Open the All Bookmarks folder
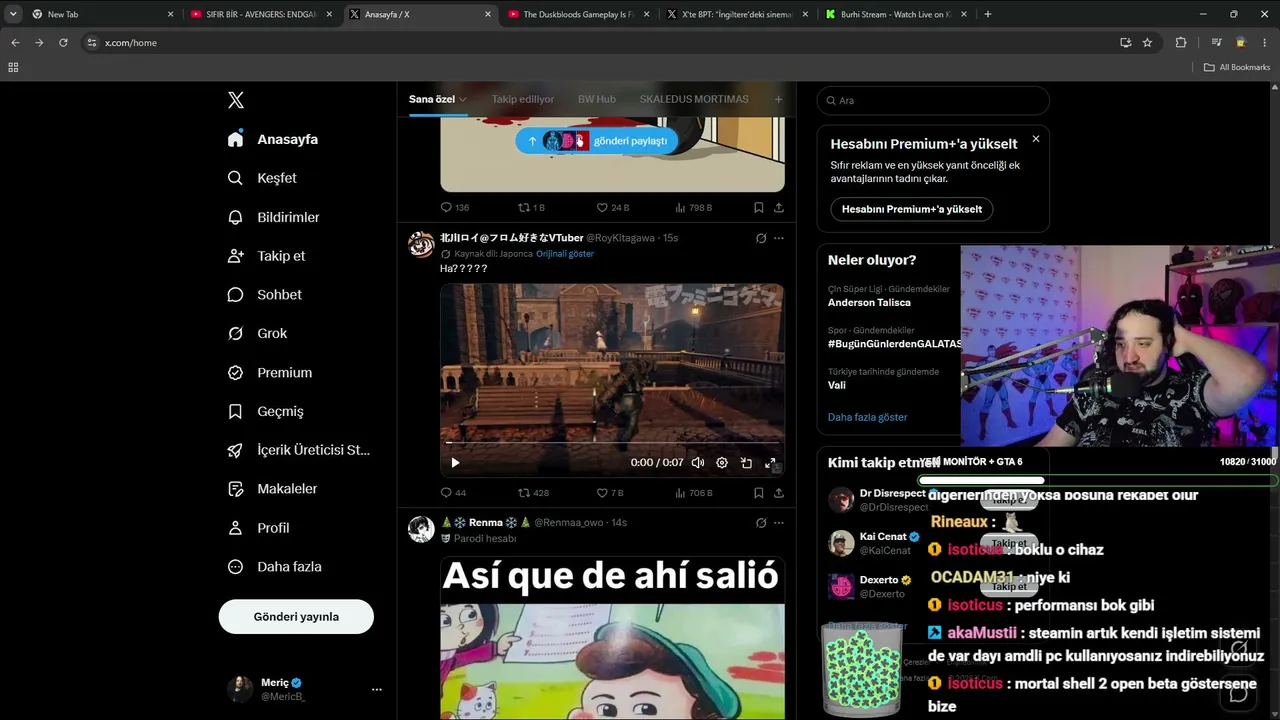Viewport: 1280px width, 720px height. point(1237,67)
